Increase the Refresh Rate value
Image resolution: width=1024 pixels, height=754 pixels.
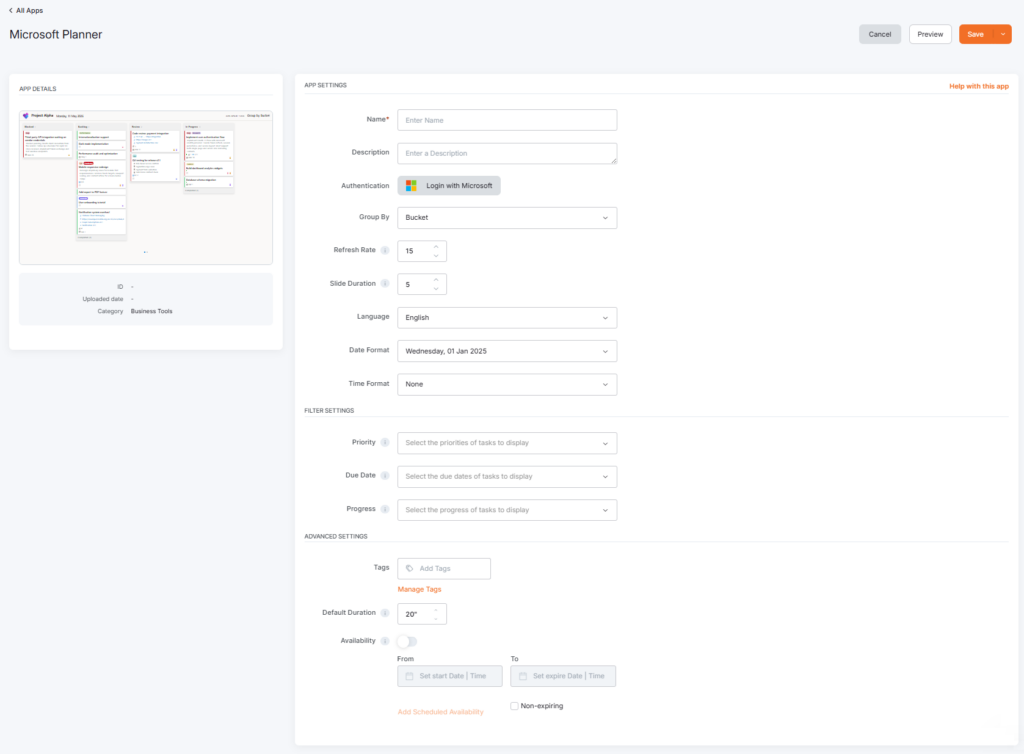(436, 247)
